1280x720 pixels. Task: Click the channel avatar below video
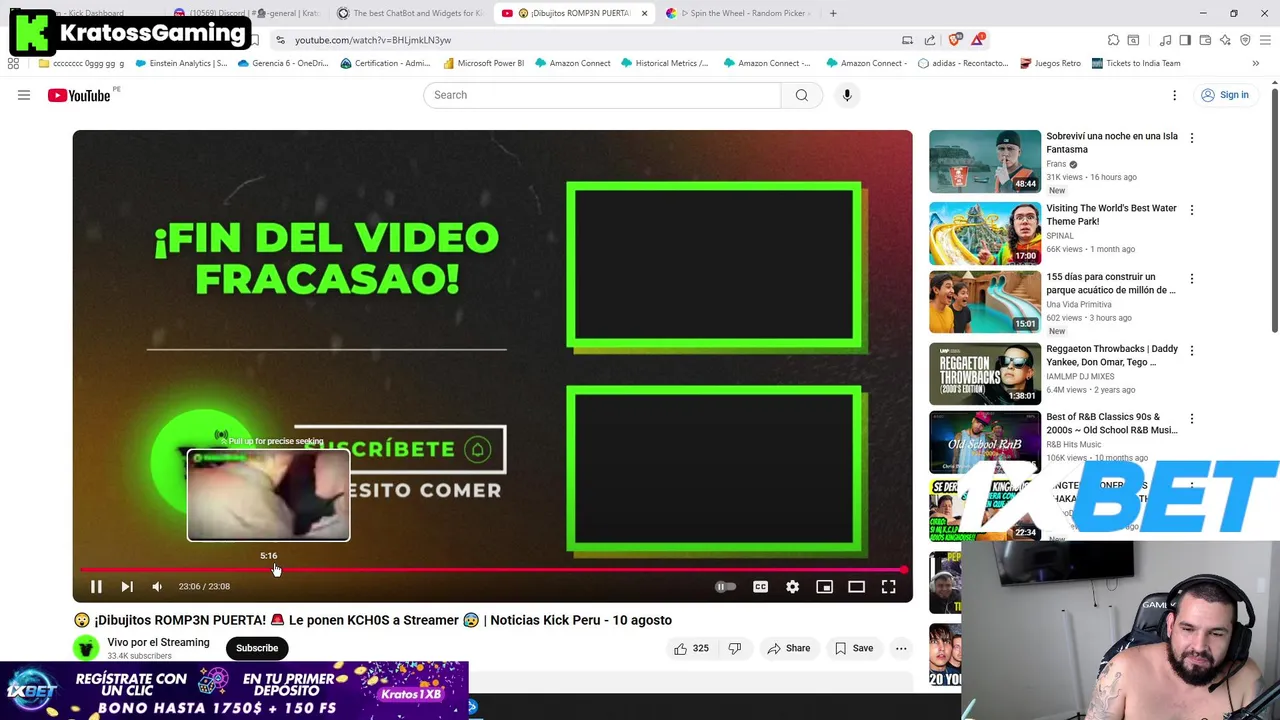pos(86,648)
